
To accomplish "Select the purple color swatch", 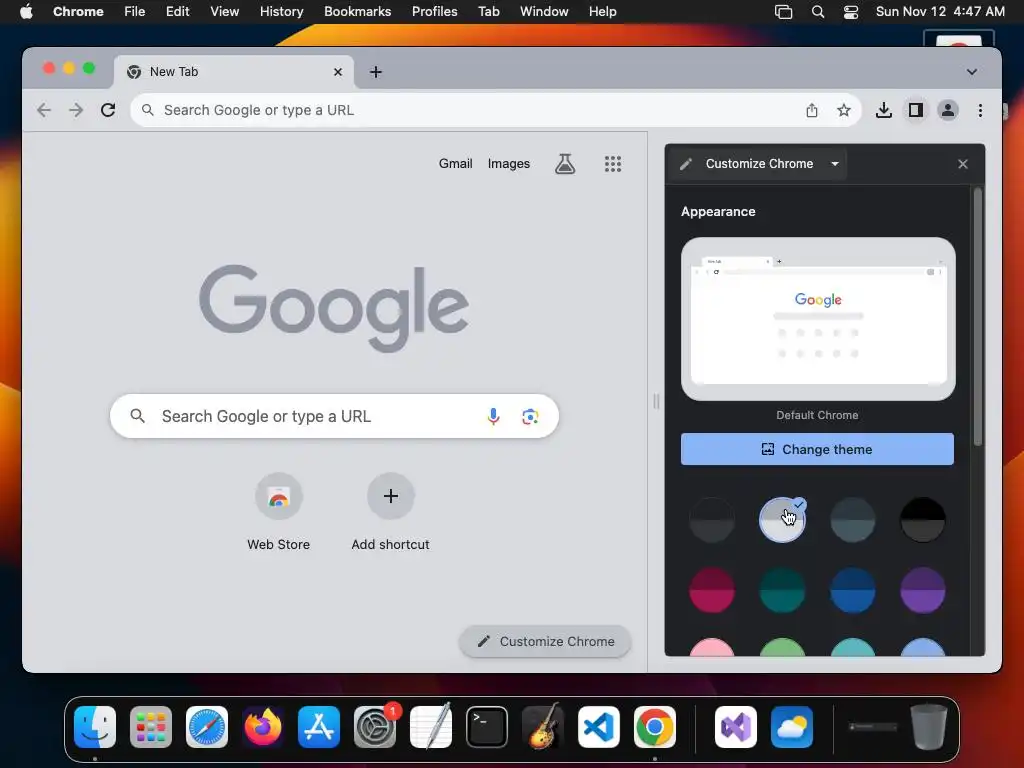I will point(923,590).
